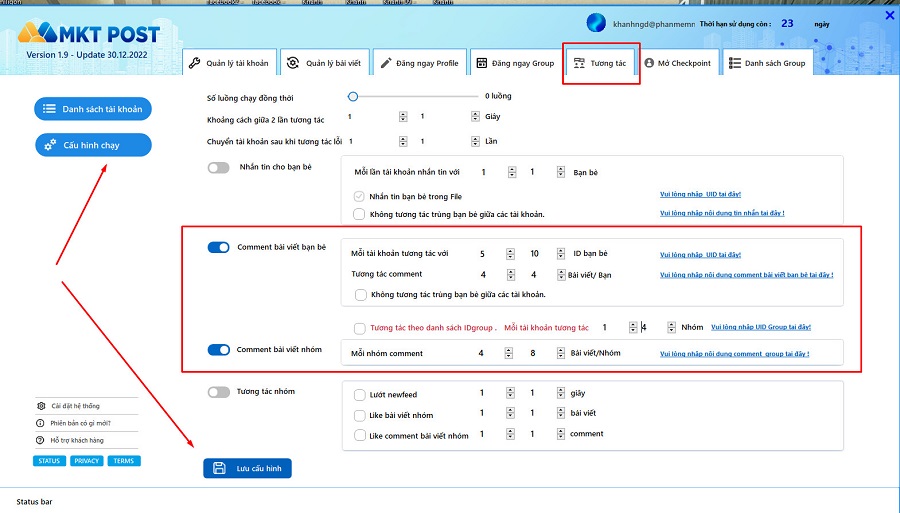Check Like comment bài viết nhóm option
This screenshot has height=513, width=900.
point(359,436)
